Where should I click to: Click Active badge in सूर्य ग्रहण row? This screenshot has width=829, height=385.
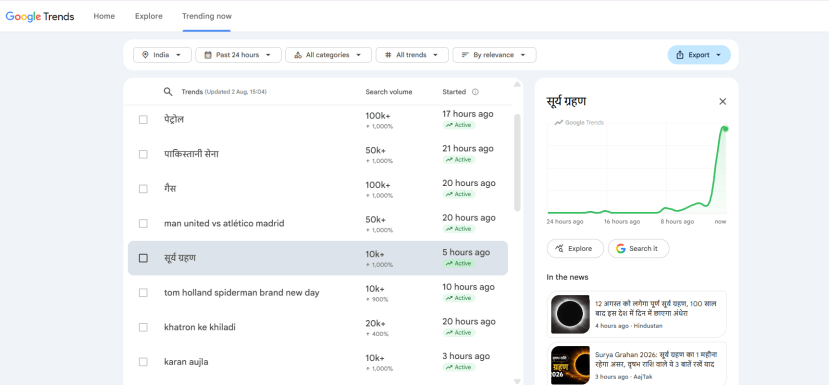coord(459,263)
